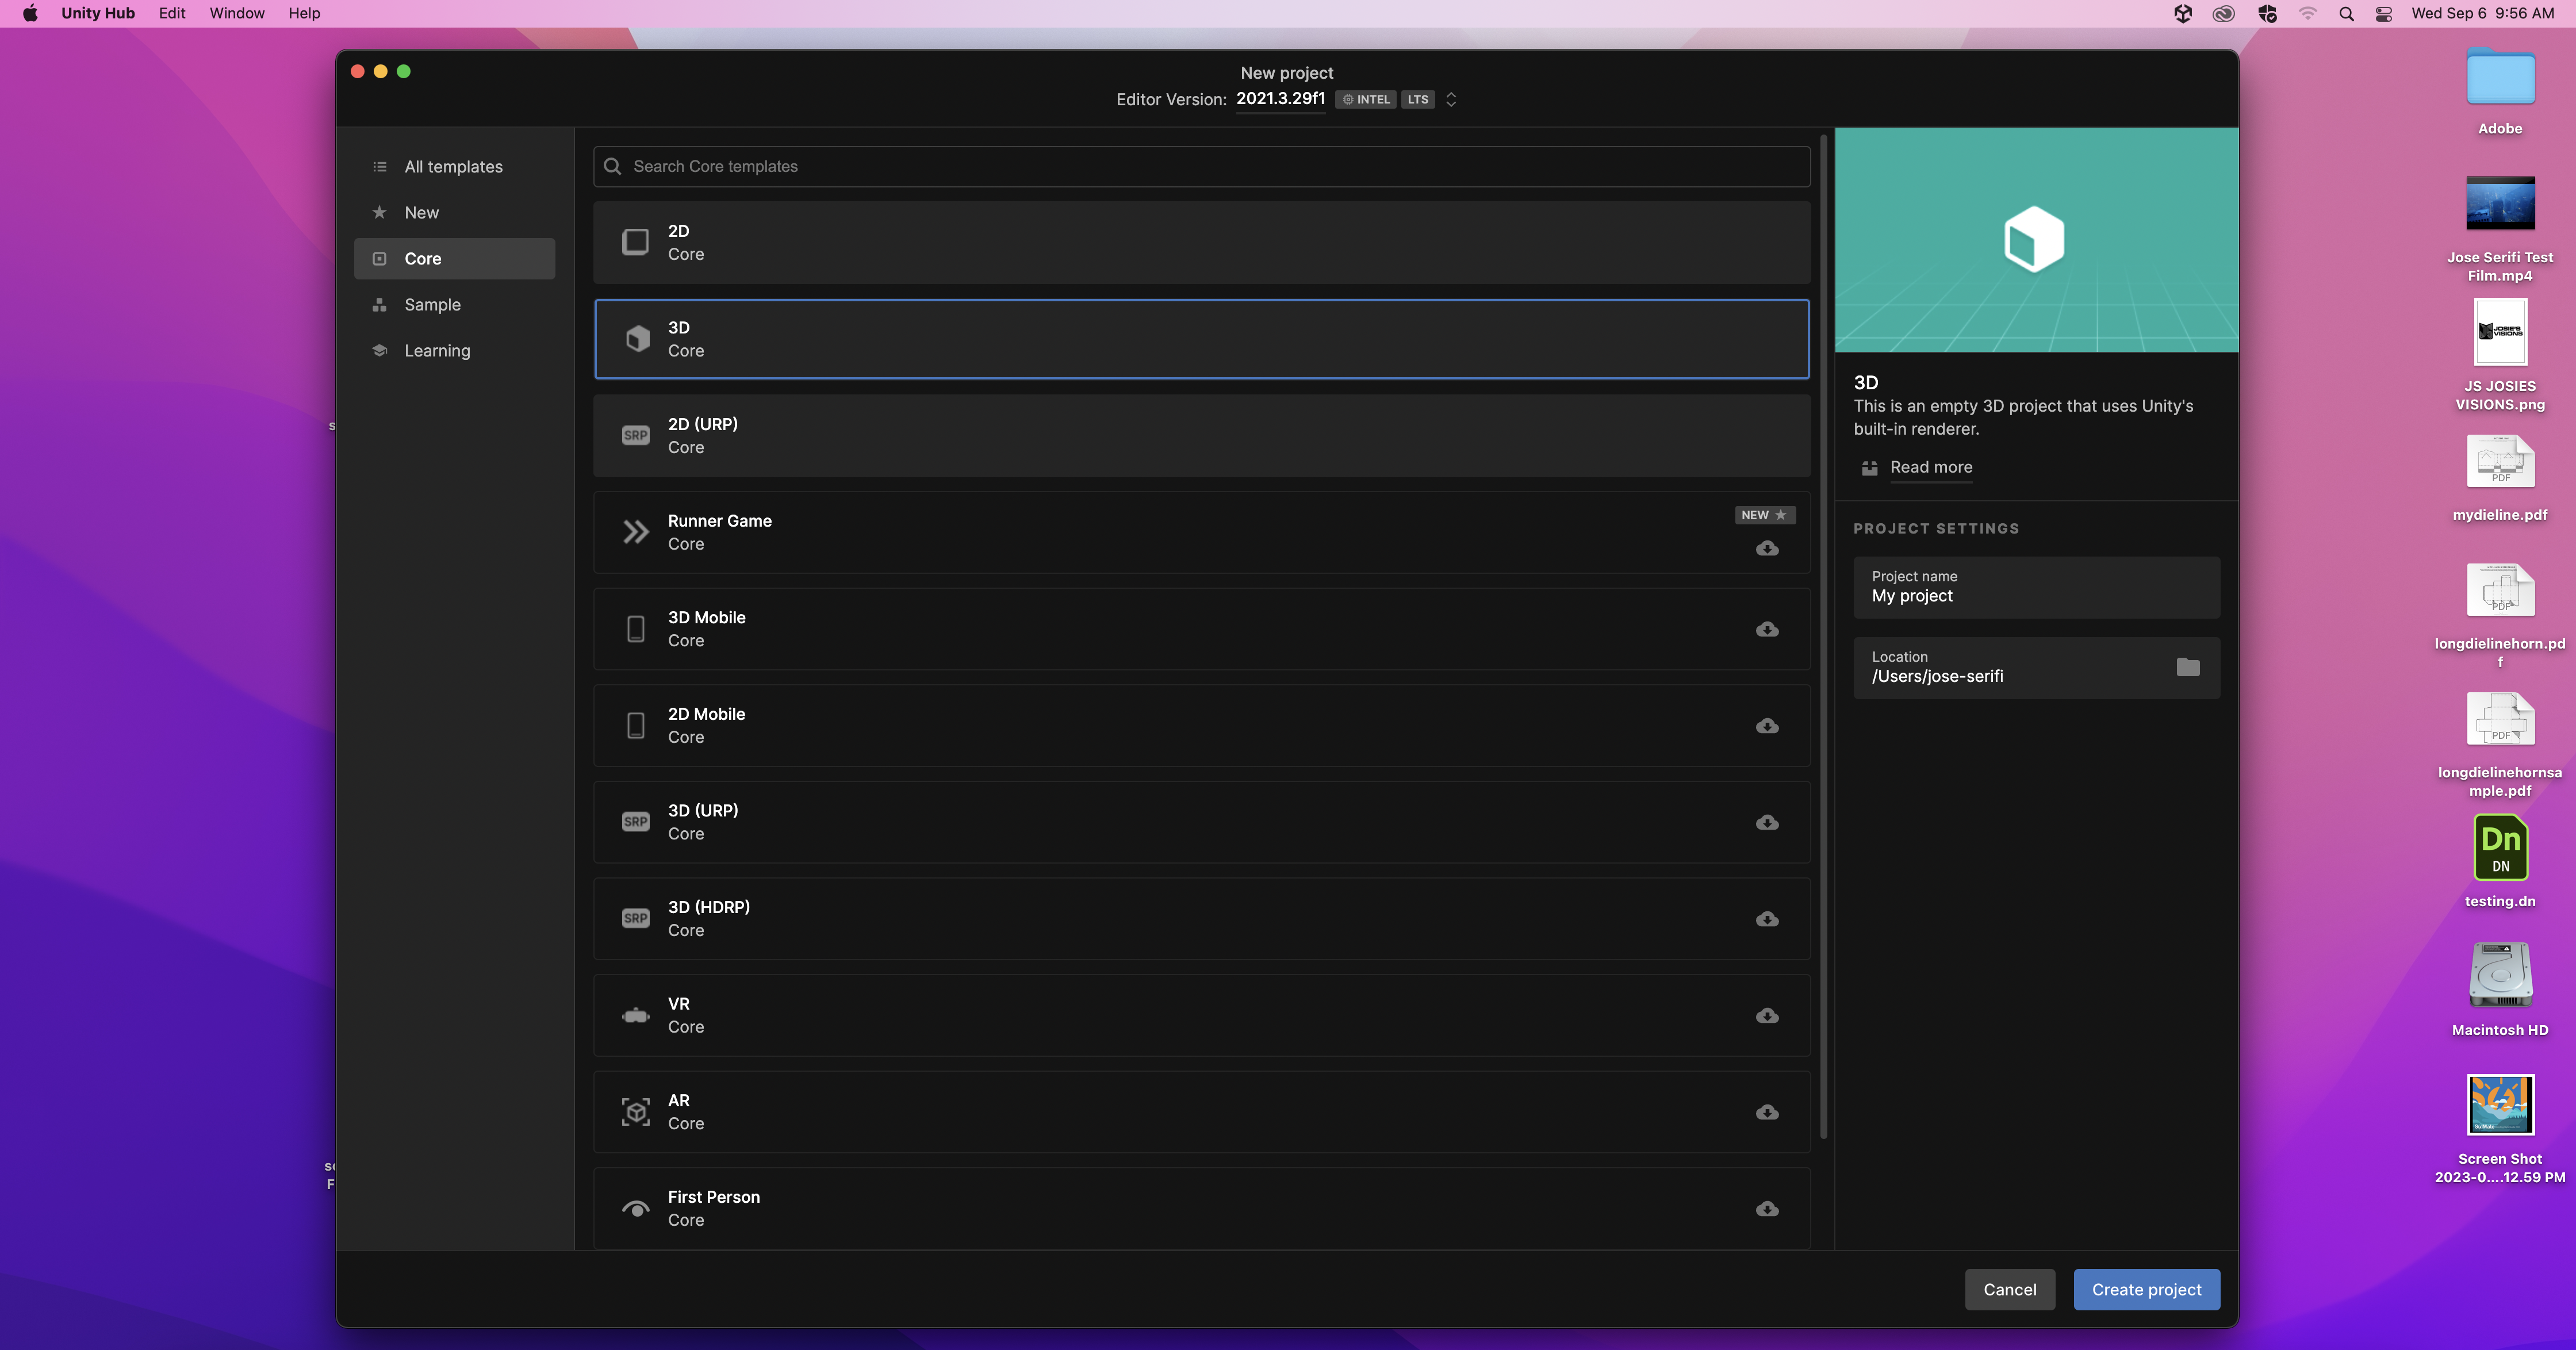Browse project location with folder icon
Screen dimensions: 2576x1350
tap(2187, 667)
